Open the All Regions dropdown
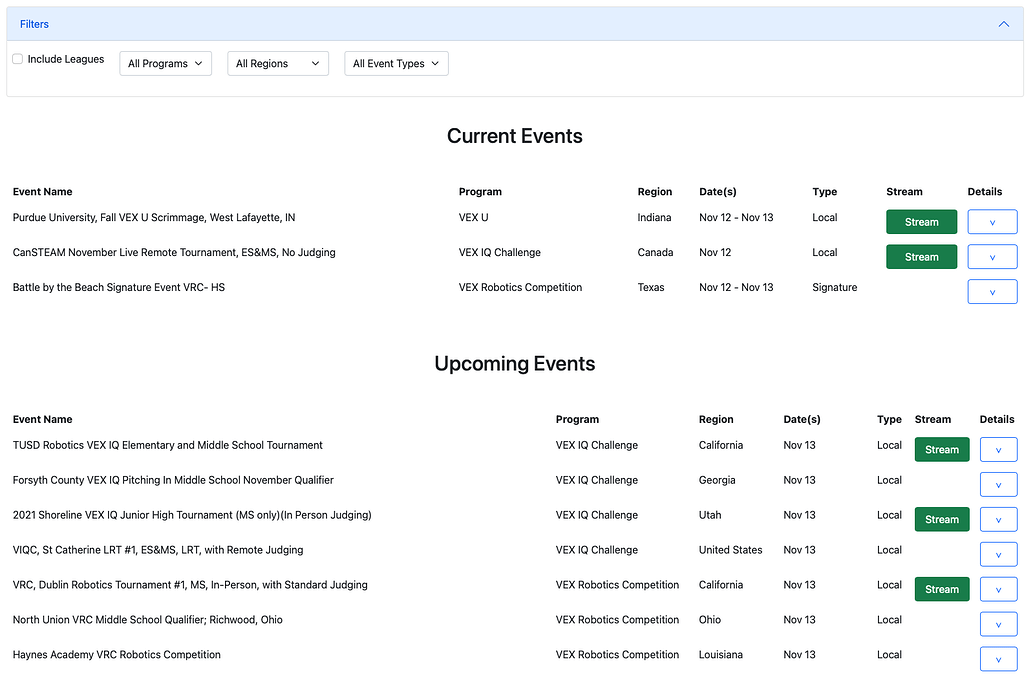Image resolution: width=1035 pixels, height=678 pixels. pyautogui.click(x=278, y=63)
